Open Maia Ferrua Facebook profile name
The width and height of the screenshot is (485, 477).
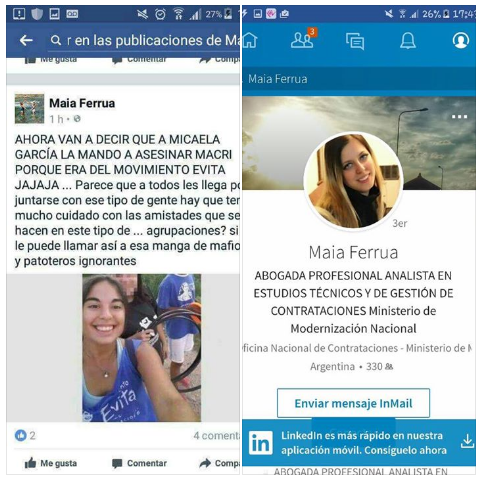coord(82,103)
